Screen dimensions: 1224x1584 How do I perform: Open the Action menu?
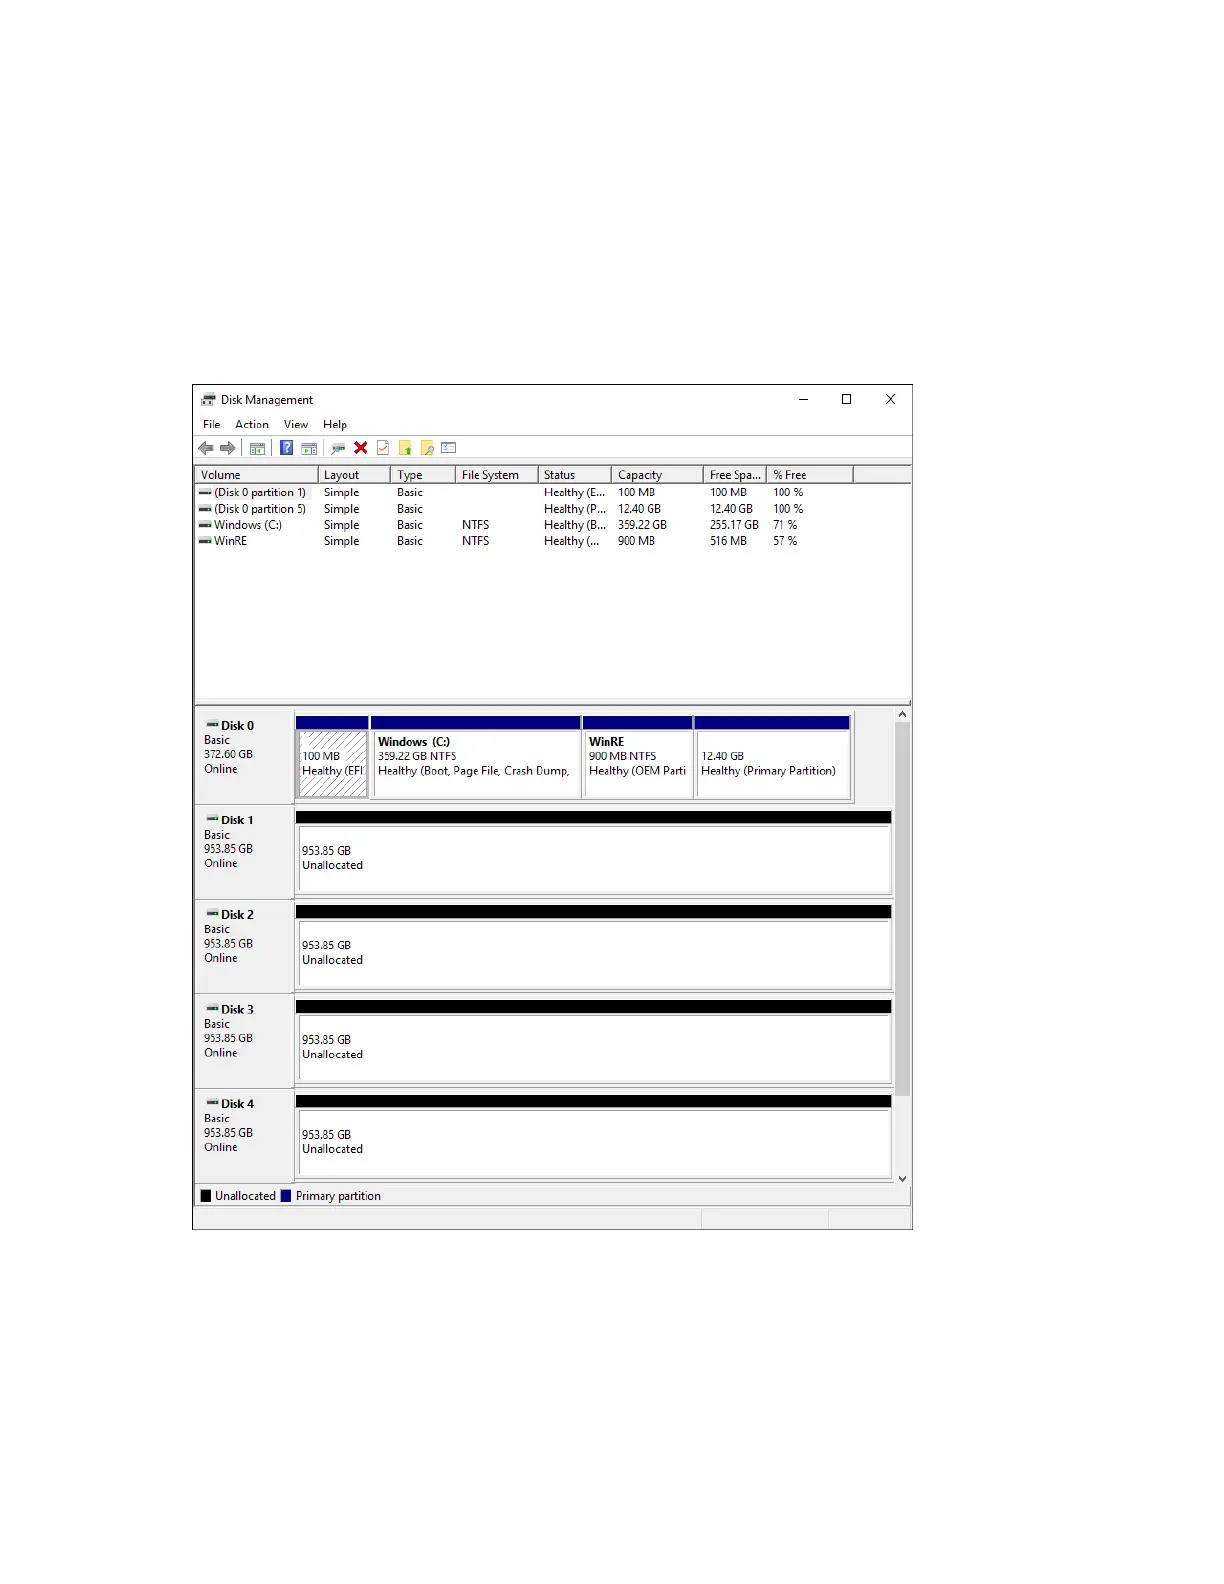pyautogui.click(x=252, y=425)
